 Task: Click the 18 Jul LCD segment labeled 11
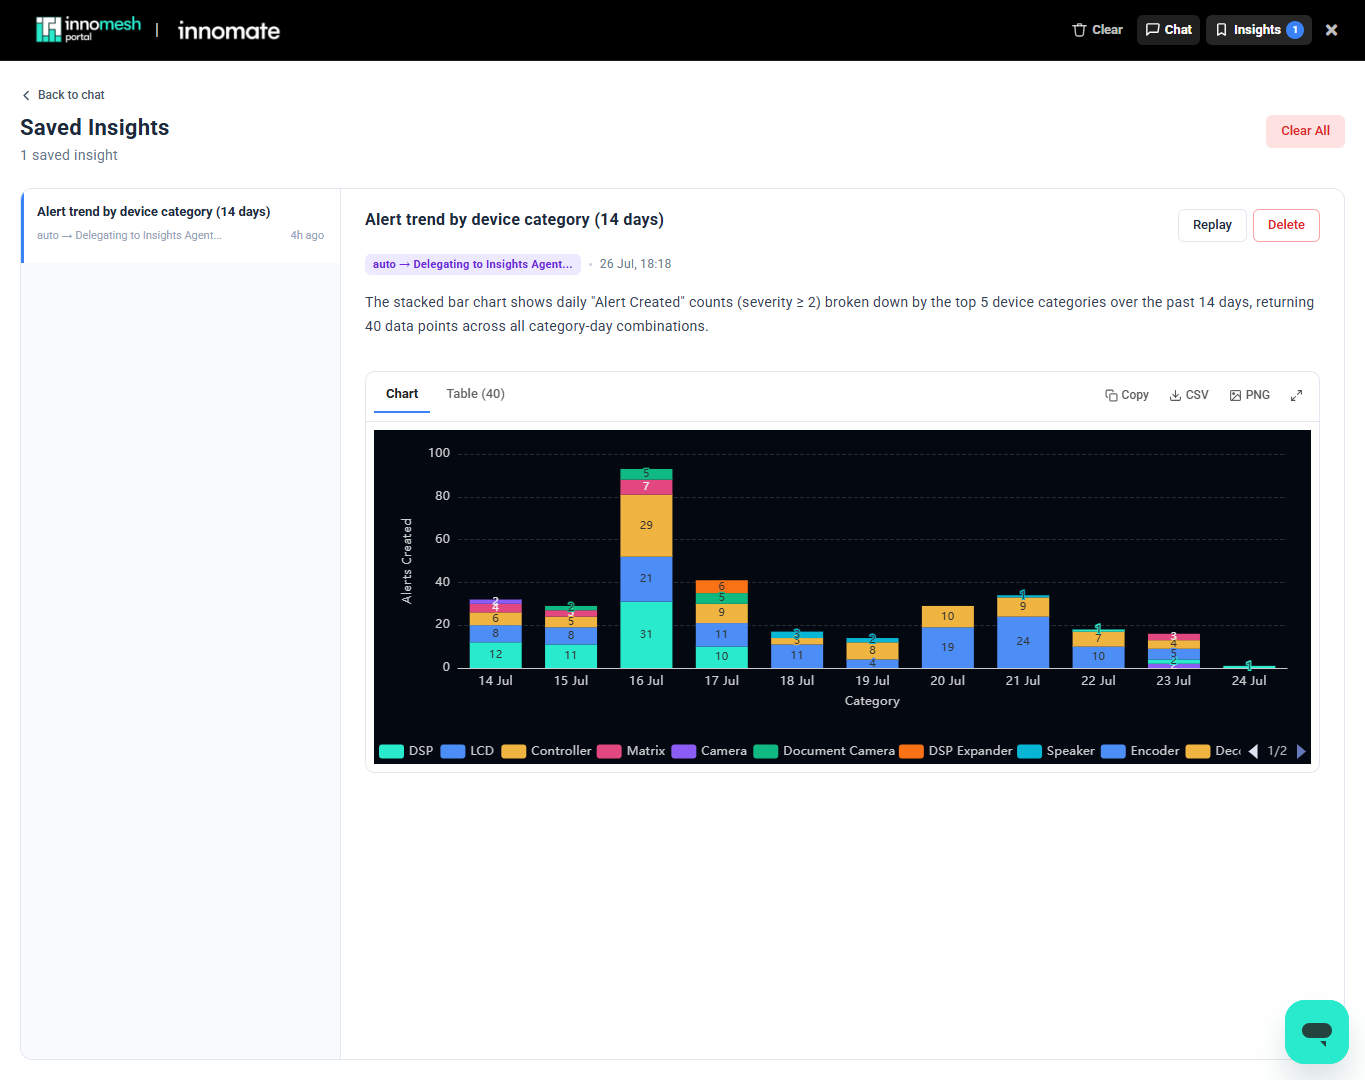[797, 656]
